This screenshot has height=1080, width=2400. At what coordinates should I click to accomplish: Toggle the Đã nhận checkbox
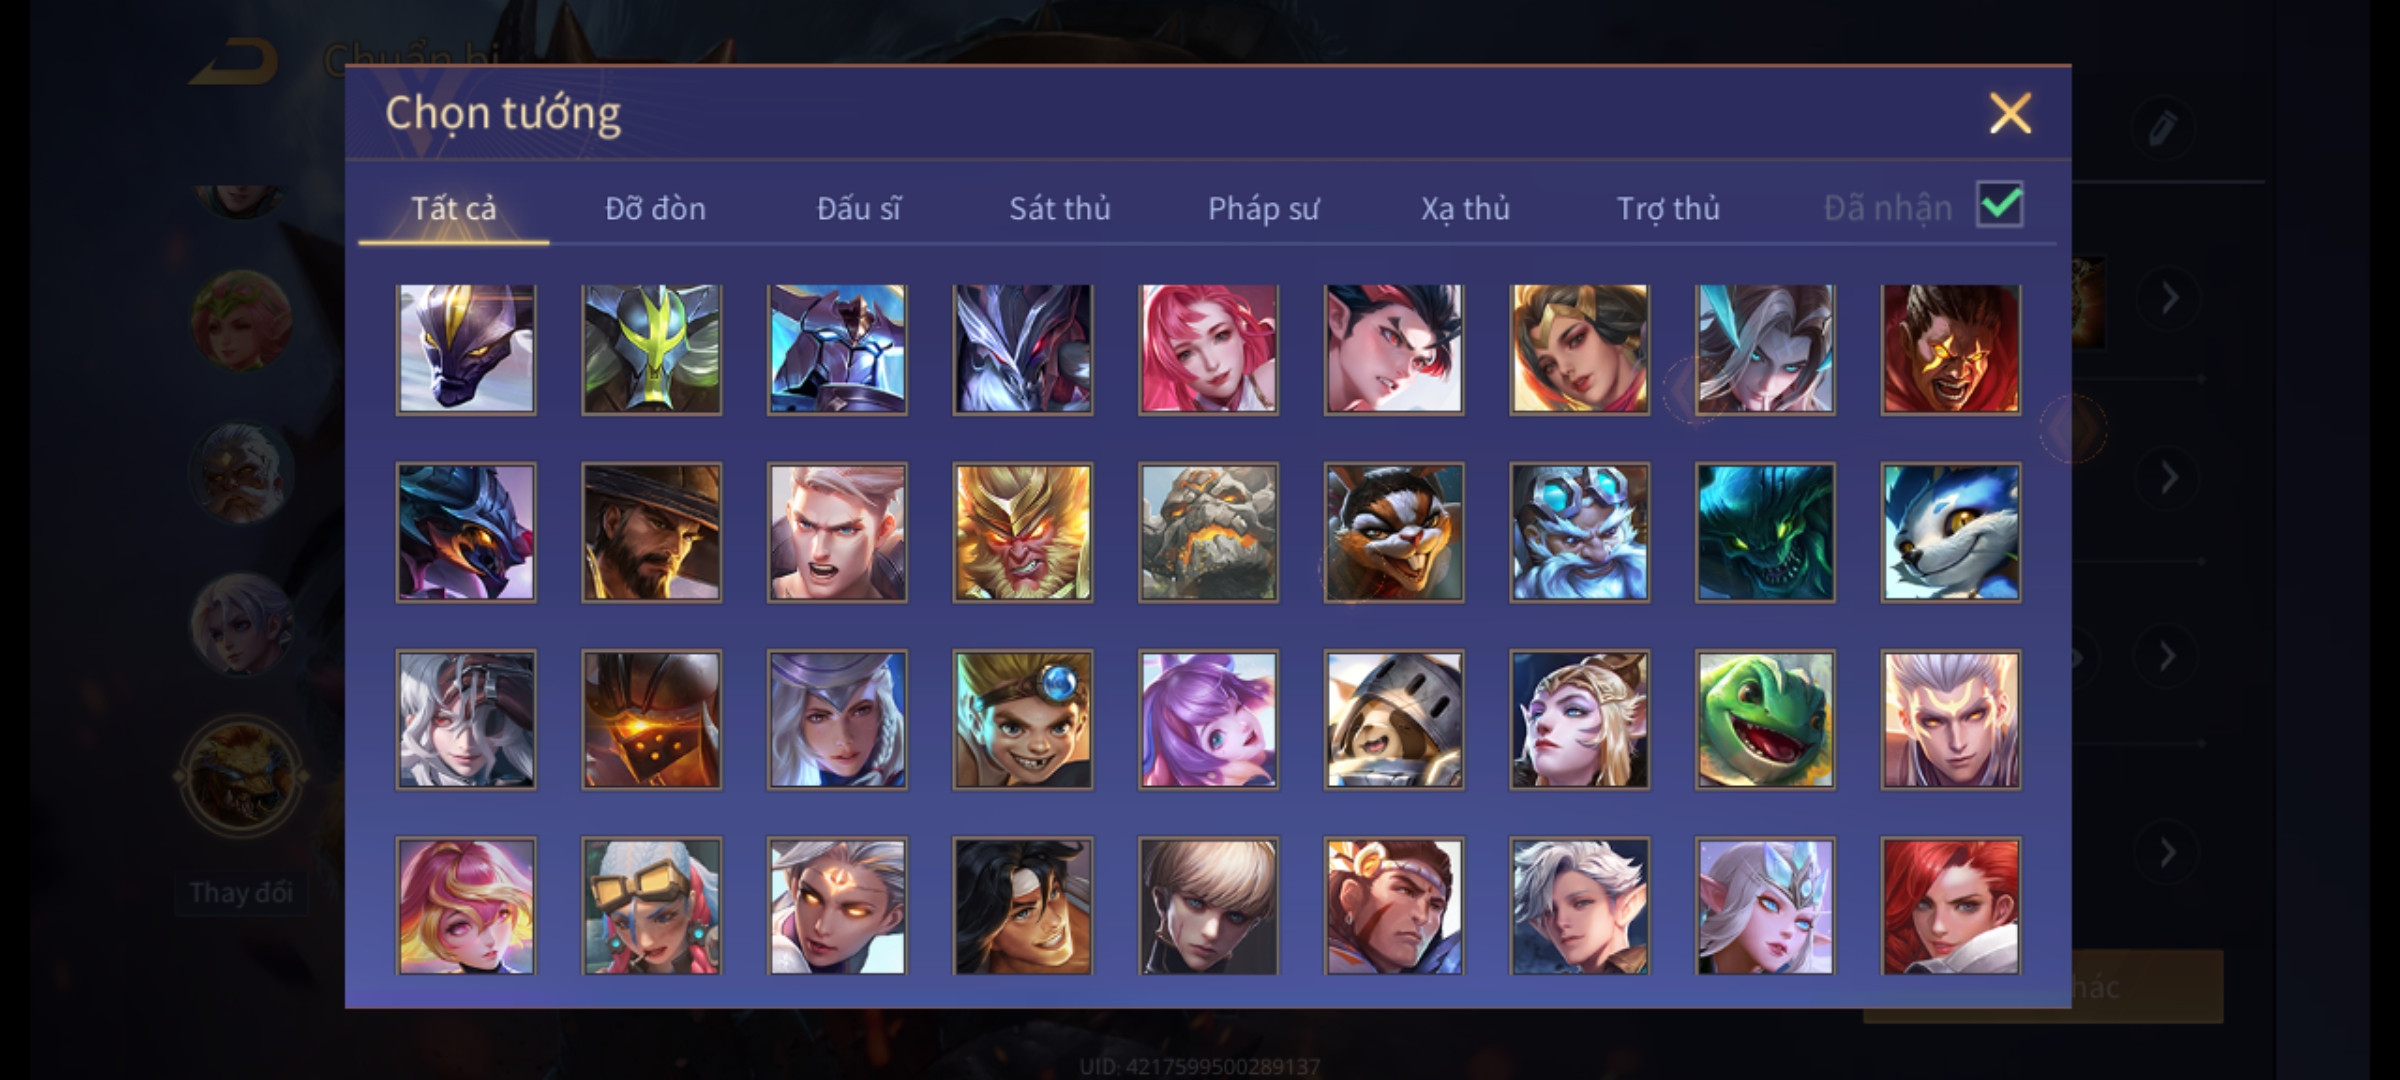coord(2000,205)
